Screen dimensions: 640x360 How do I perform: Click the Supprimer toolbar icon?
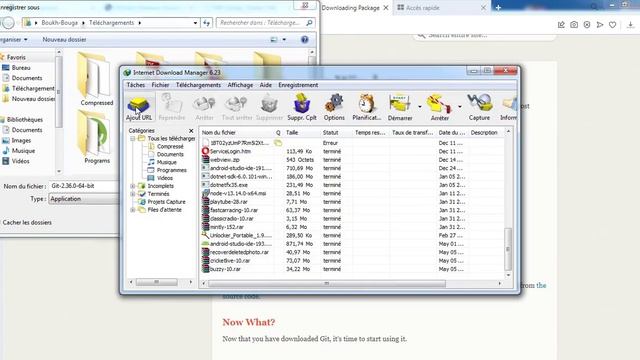[x=269, y=107]
